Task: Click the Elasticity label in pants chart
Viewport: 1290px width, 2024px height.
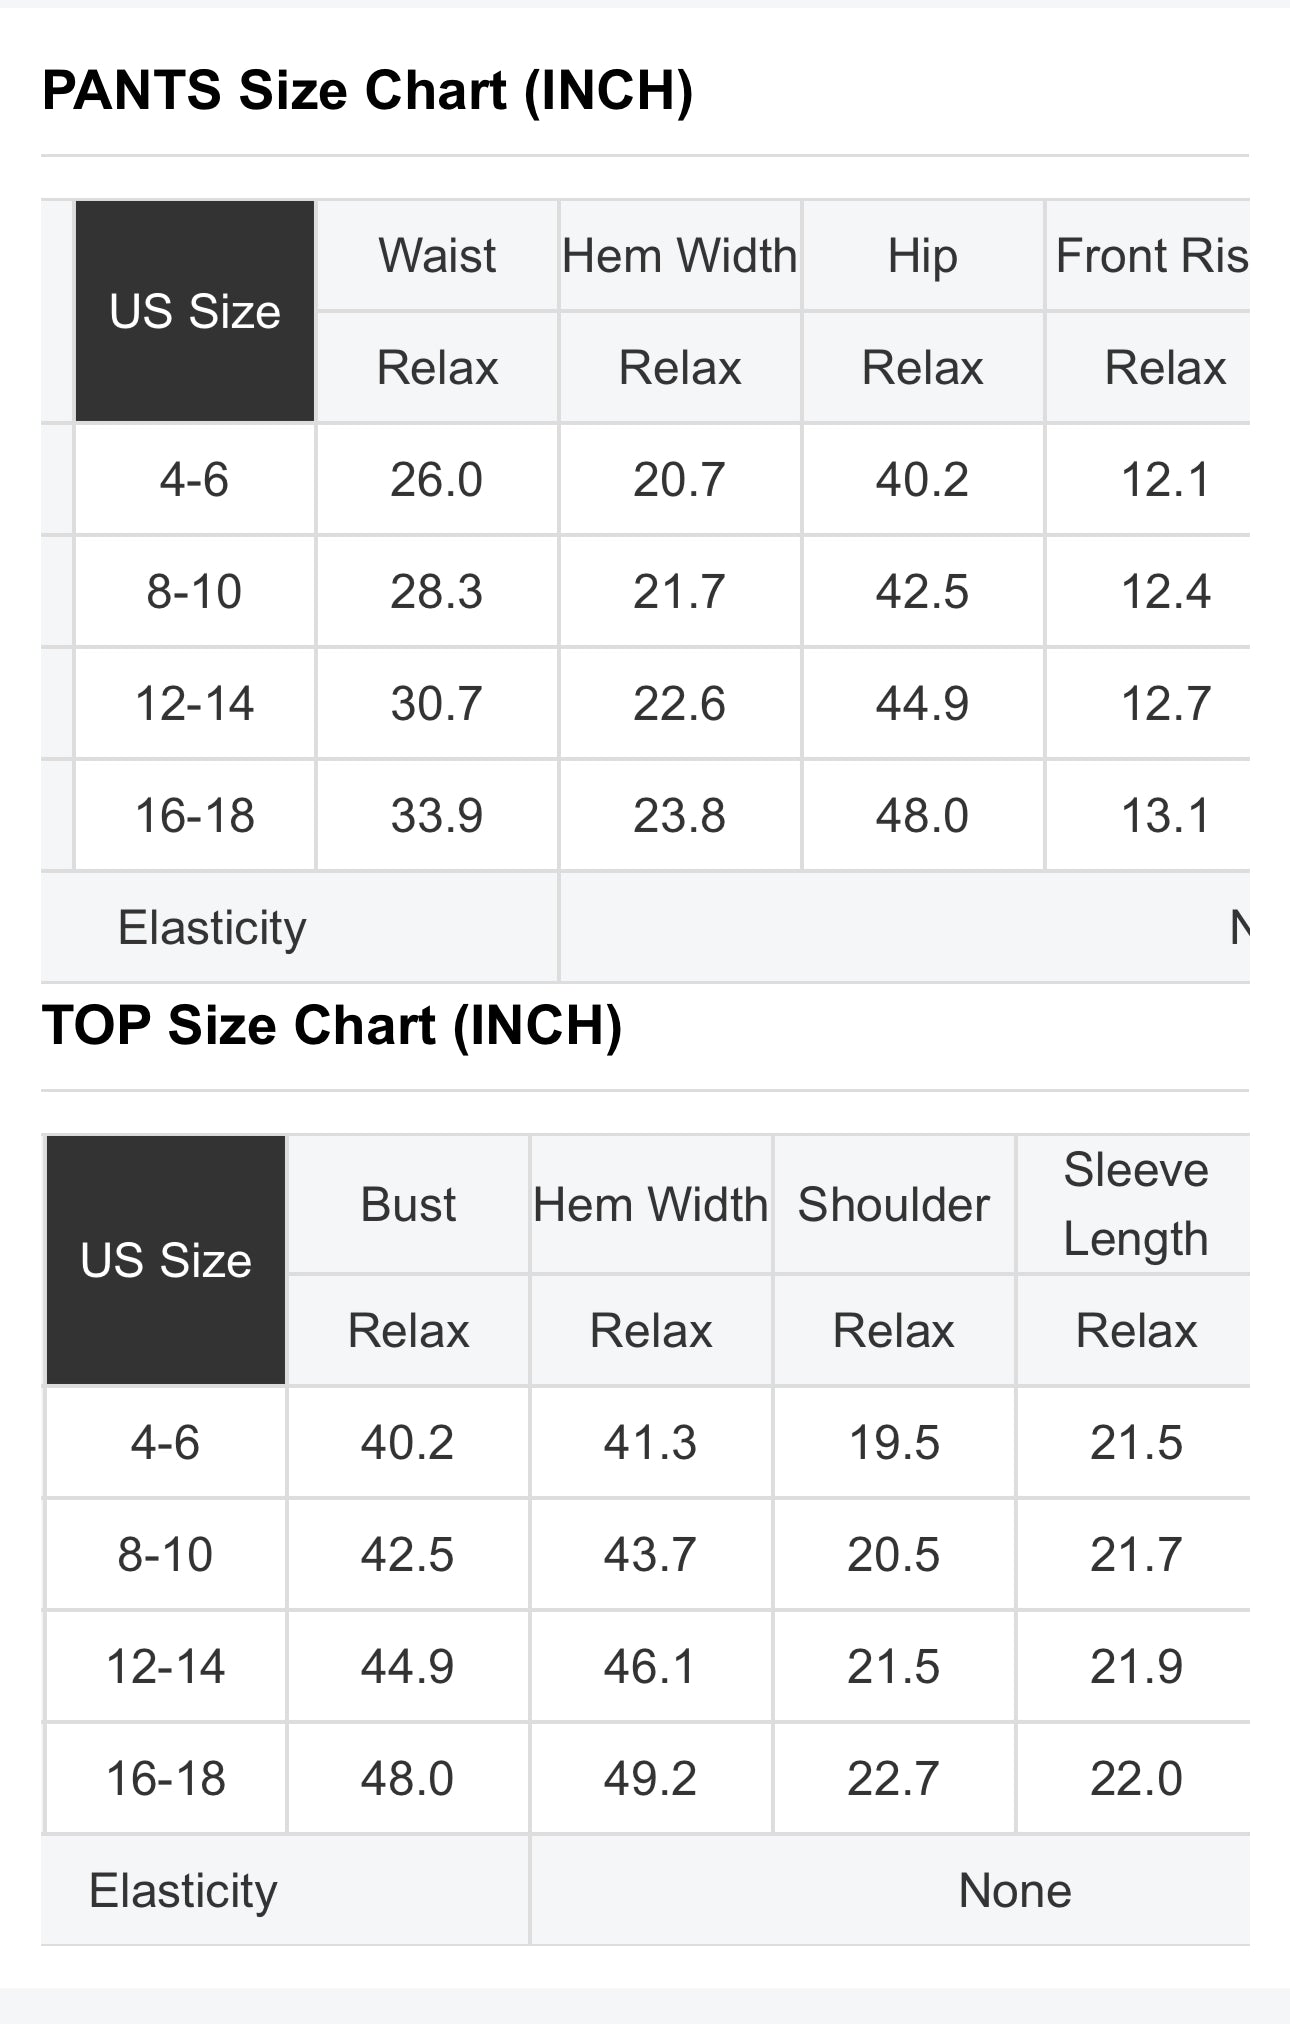Action: (212, 928)
